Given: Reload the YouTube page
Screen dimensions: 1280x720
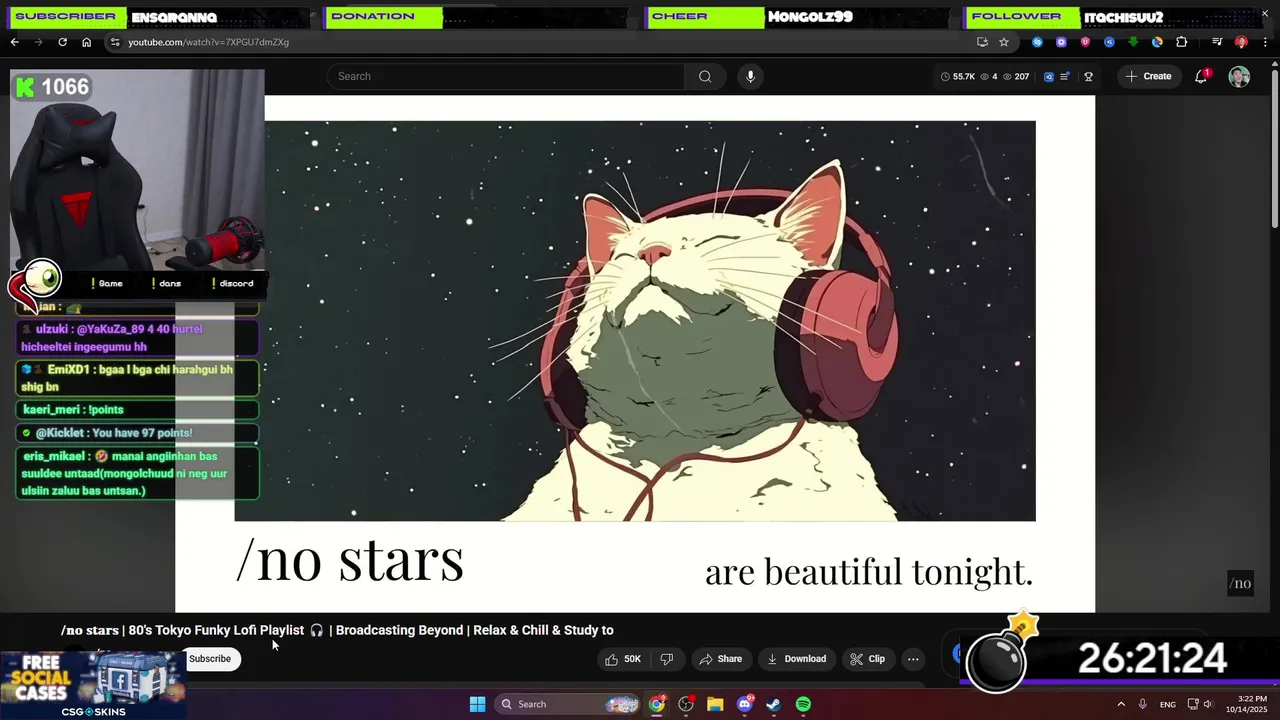Looking at the screenshot, I should tap(62, 42).
